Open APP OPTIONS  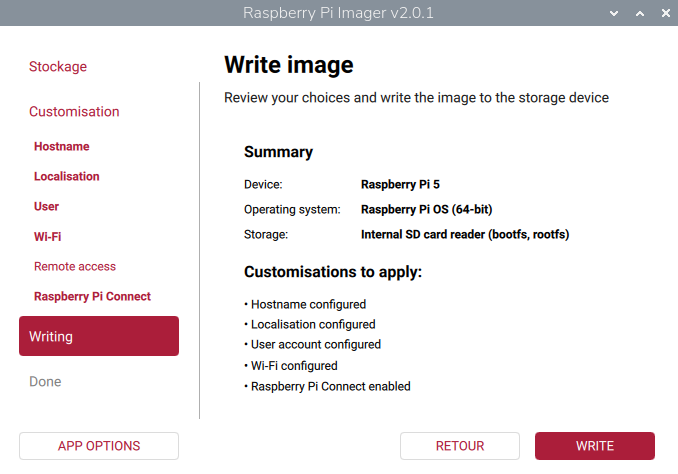[99, 446]
